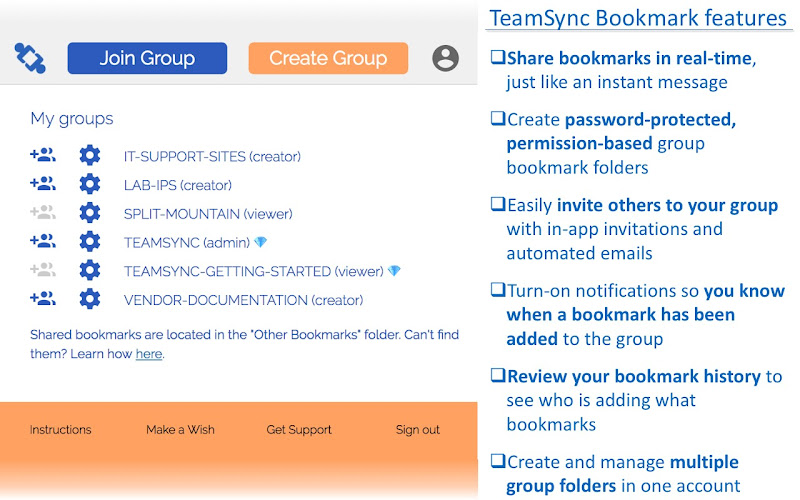Open settings gear for TEAMSYNC-GETTING-STARTED
This screenshot has width=800, height=500.
90,270
